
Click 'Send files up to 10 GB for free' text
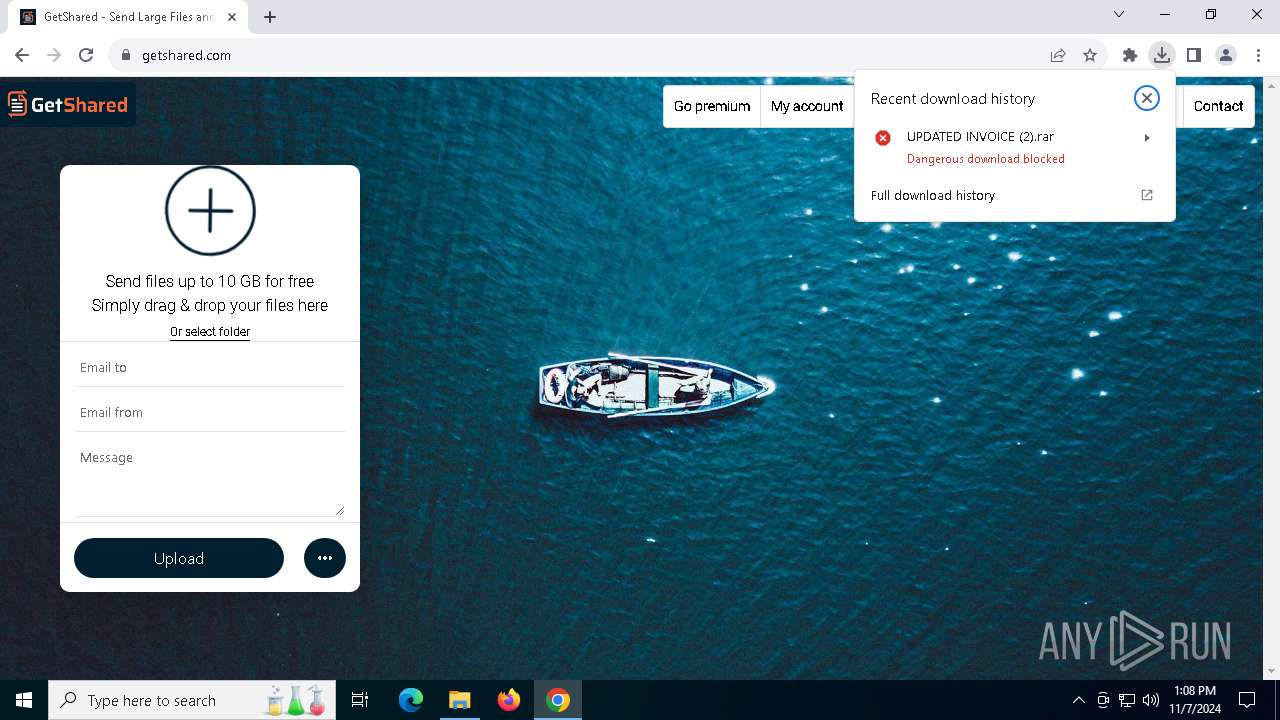pyautogui.click(x=210, y=281)
